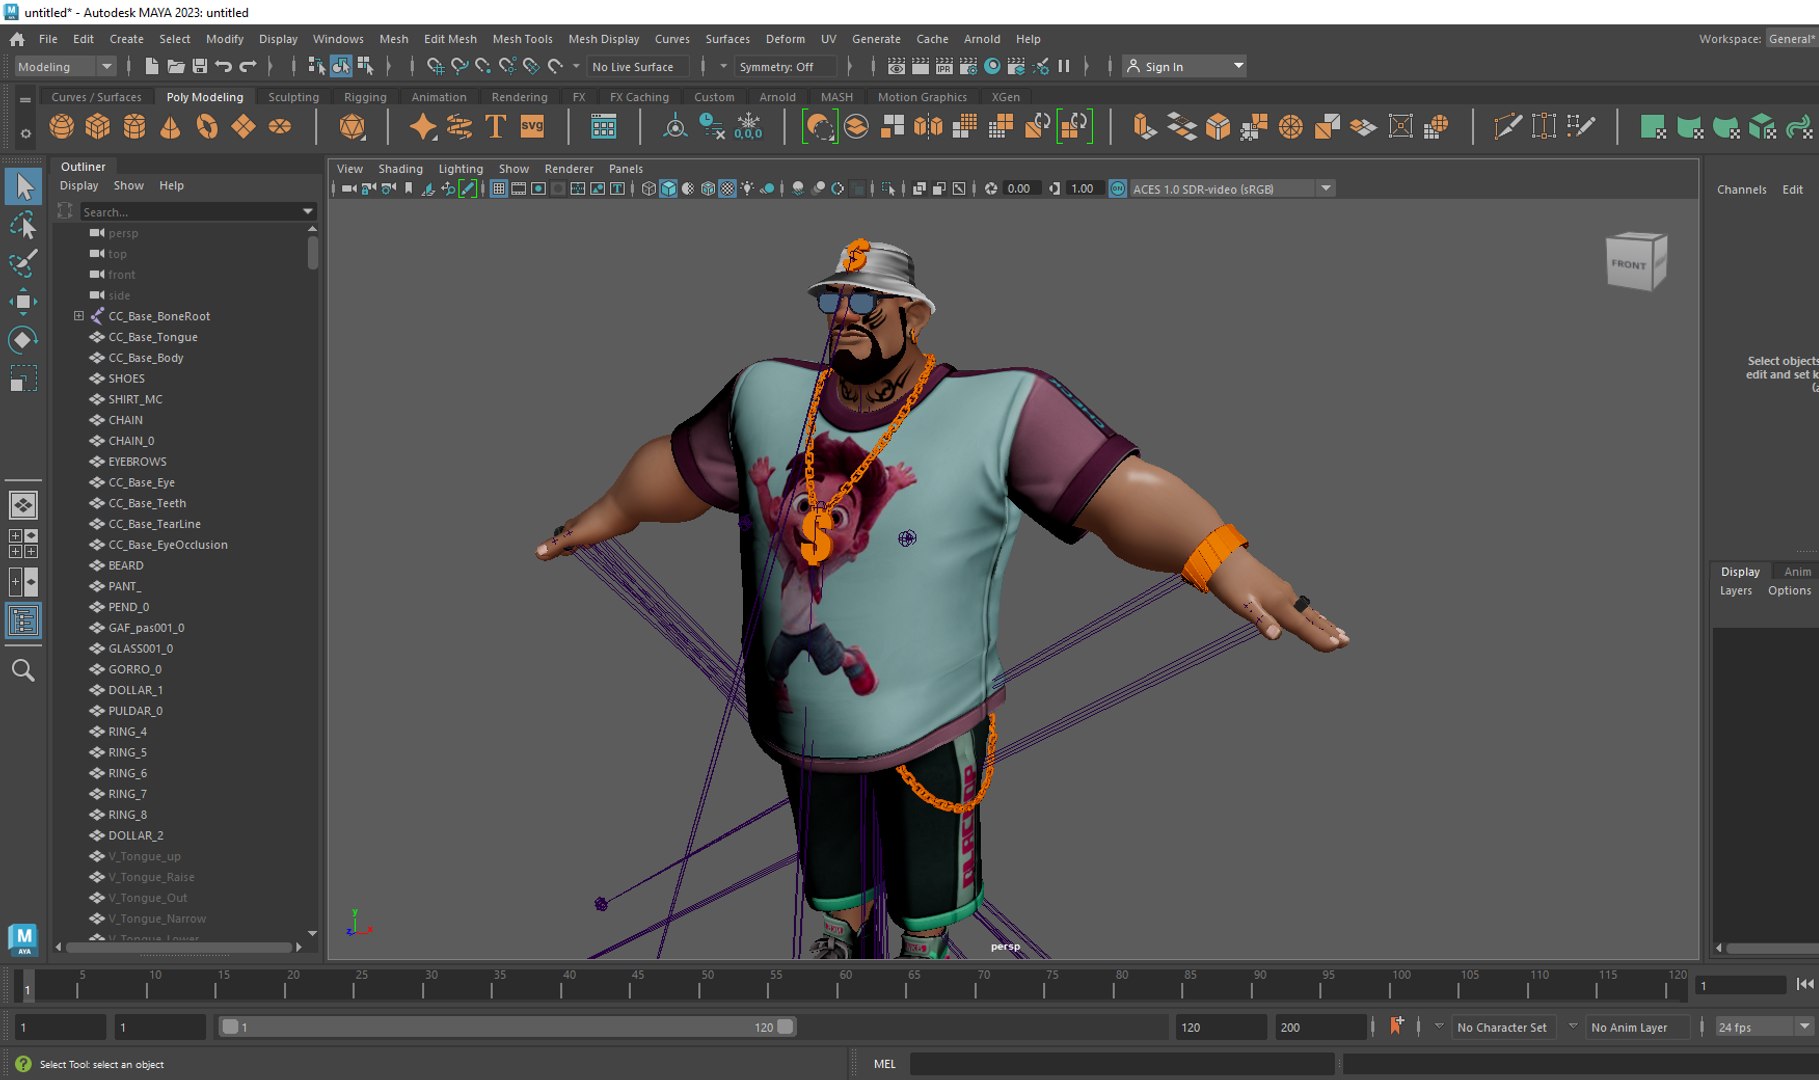This screenshot has width=1819, height=1080.
Task: Open the Sign In dropdown
Action: click(x=1185, y=66)
